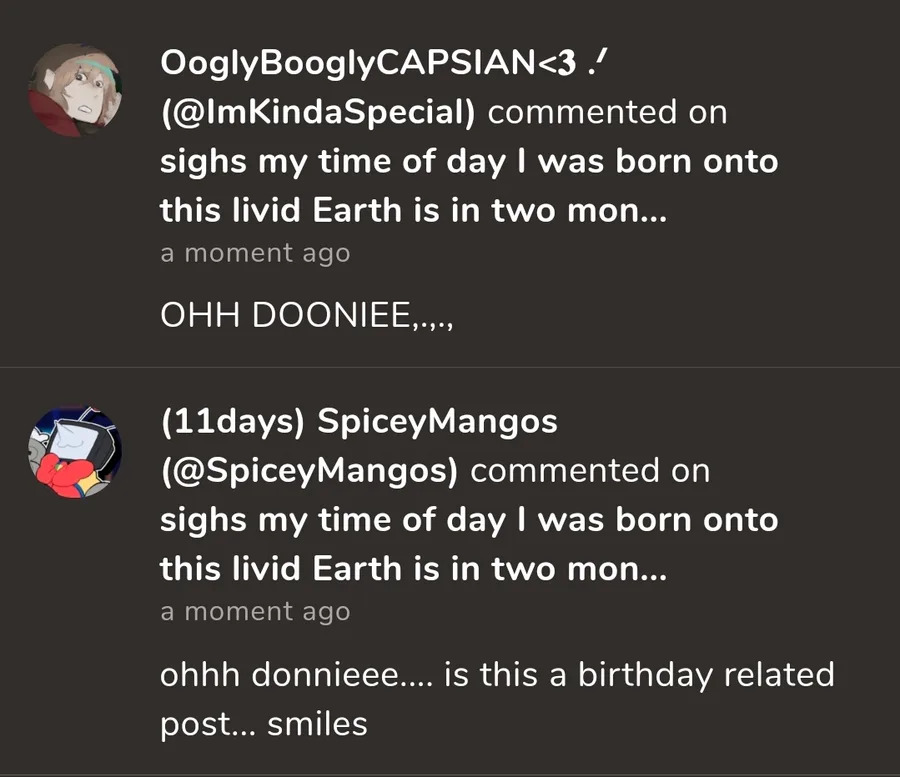The width and height of the screenshot is (900, 777).
Task: Click the timestamp under the first notification
Action: tap(255, 253)
